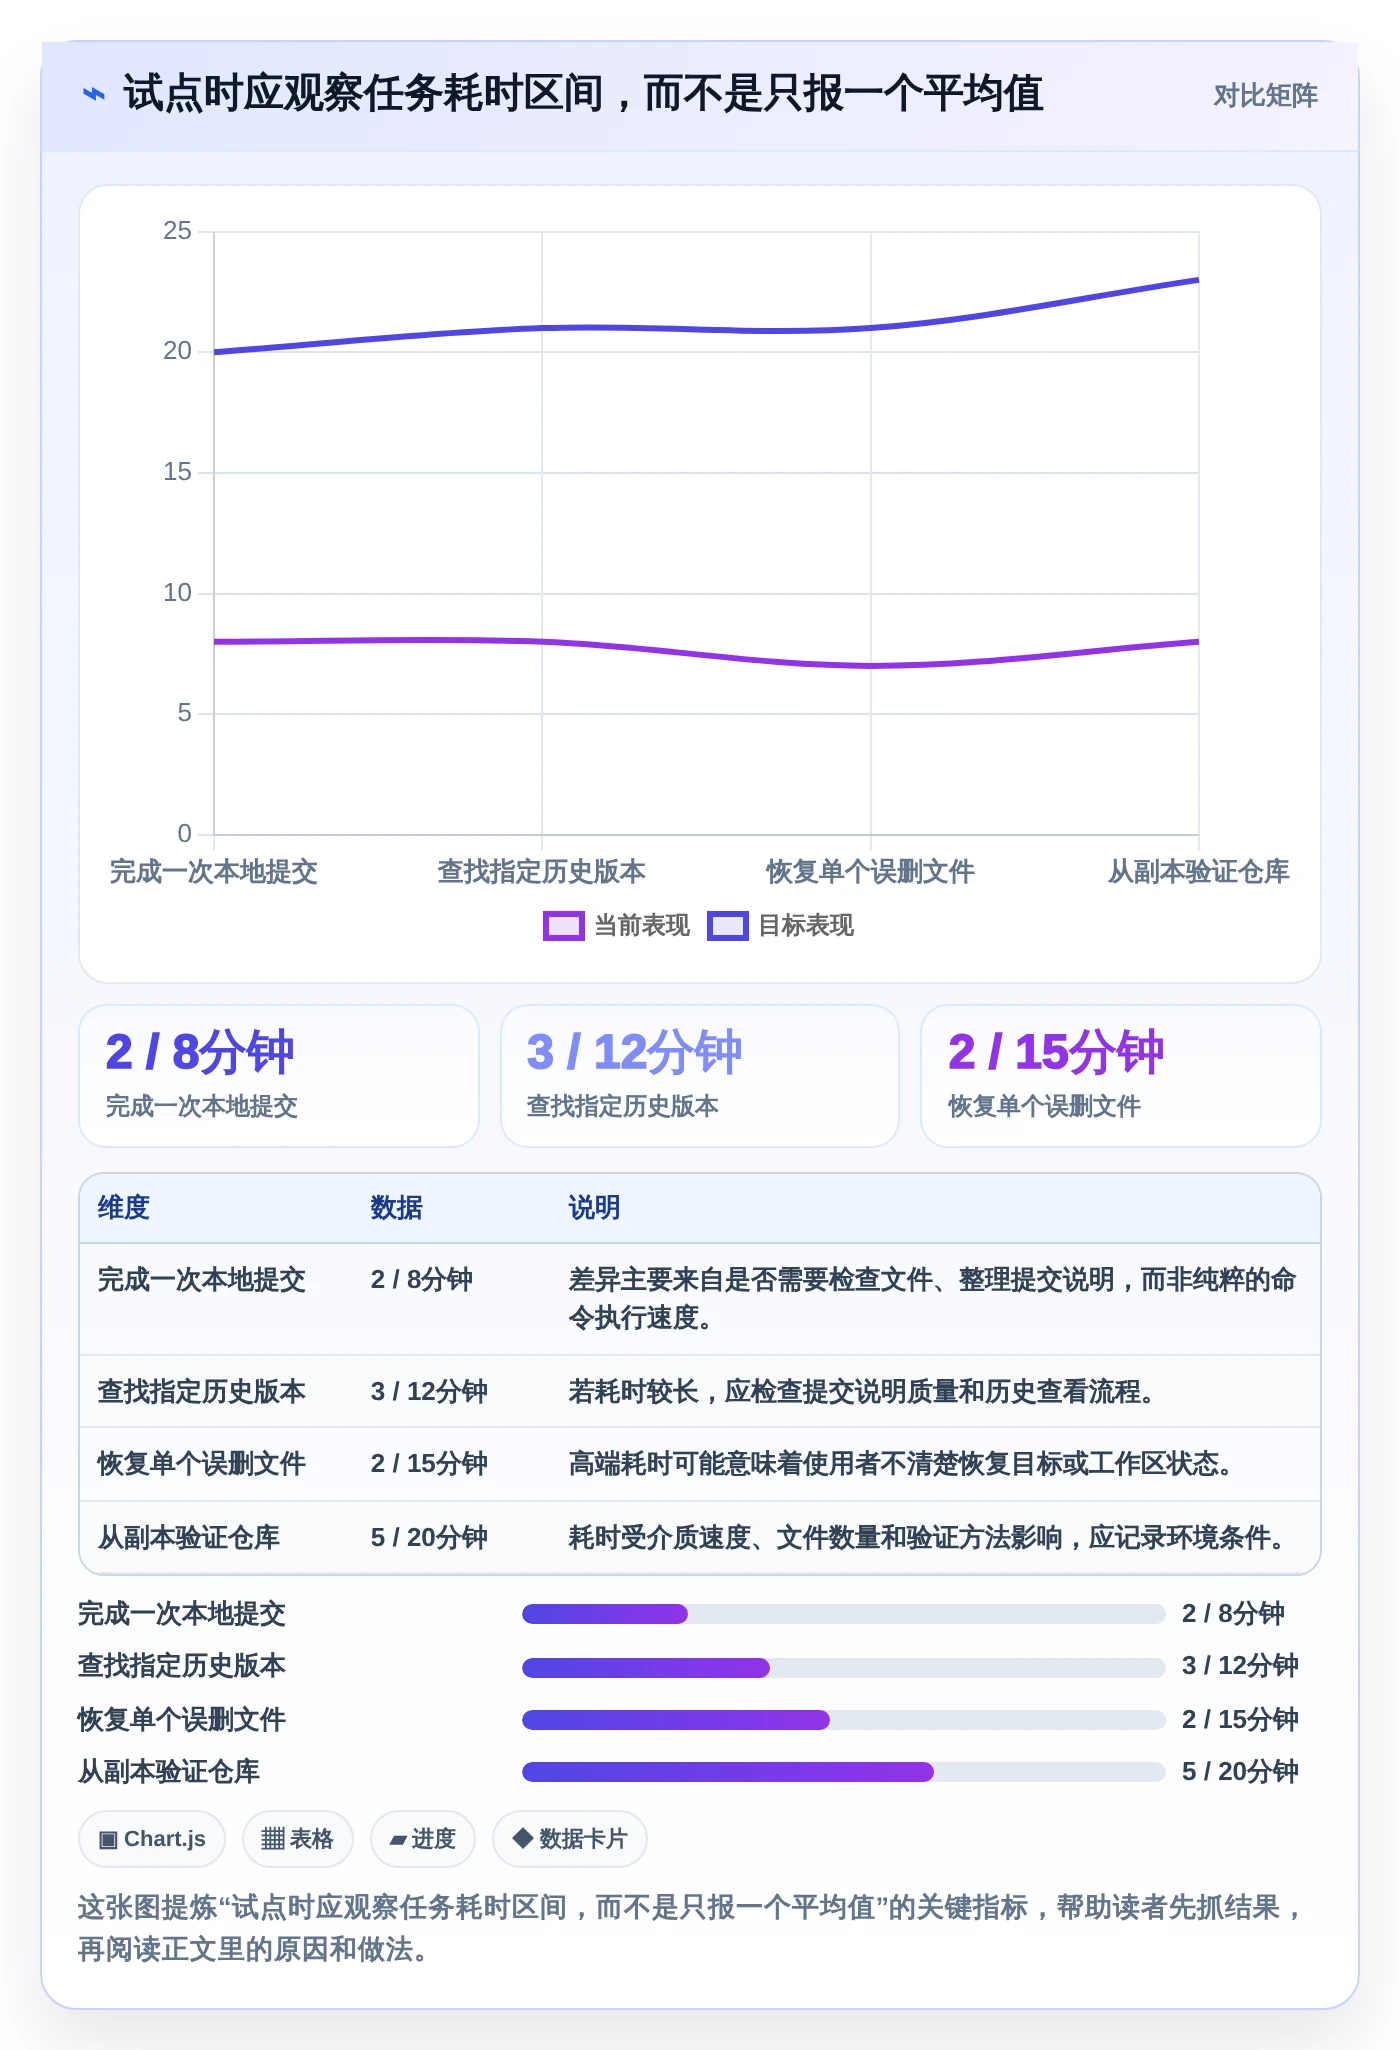Viewport: 1400px width, 2050px height.
Task: Click the progress bar for 完成一次本地提交
Action: (844, 1614)
